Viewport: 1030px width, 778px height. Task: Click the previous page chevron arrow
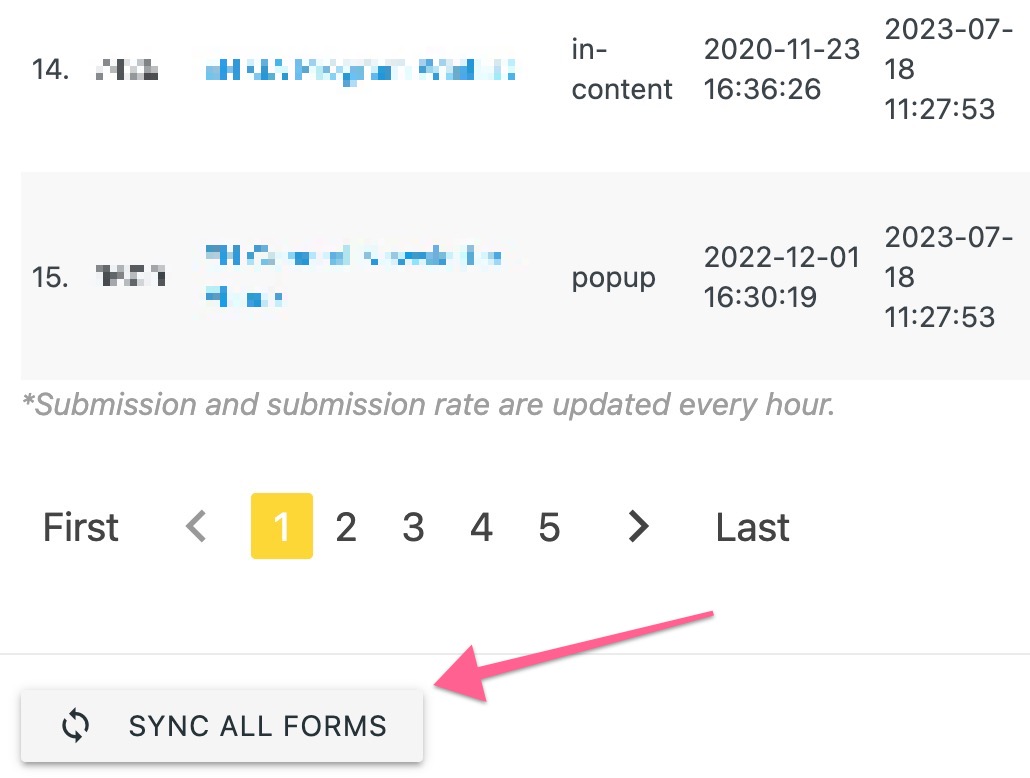[196, 526]
